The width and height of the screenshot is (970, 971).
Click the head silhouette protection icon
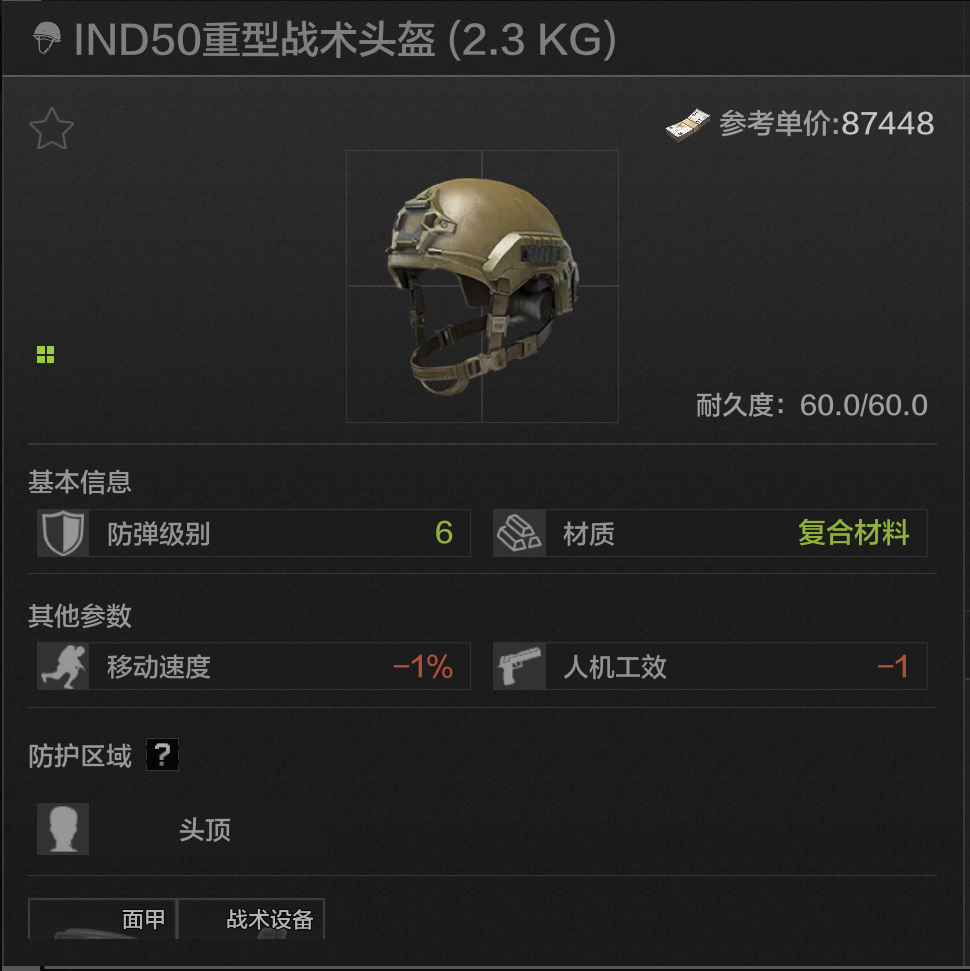pyautogui.click(x=63, y=829)
